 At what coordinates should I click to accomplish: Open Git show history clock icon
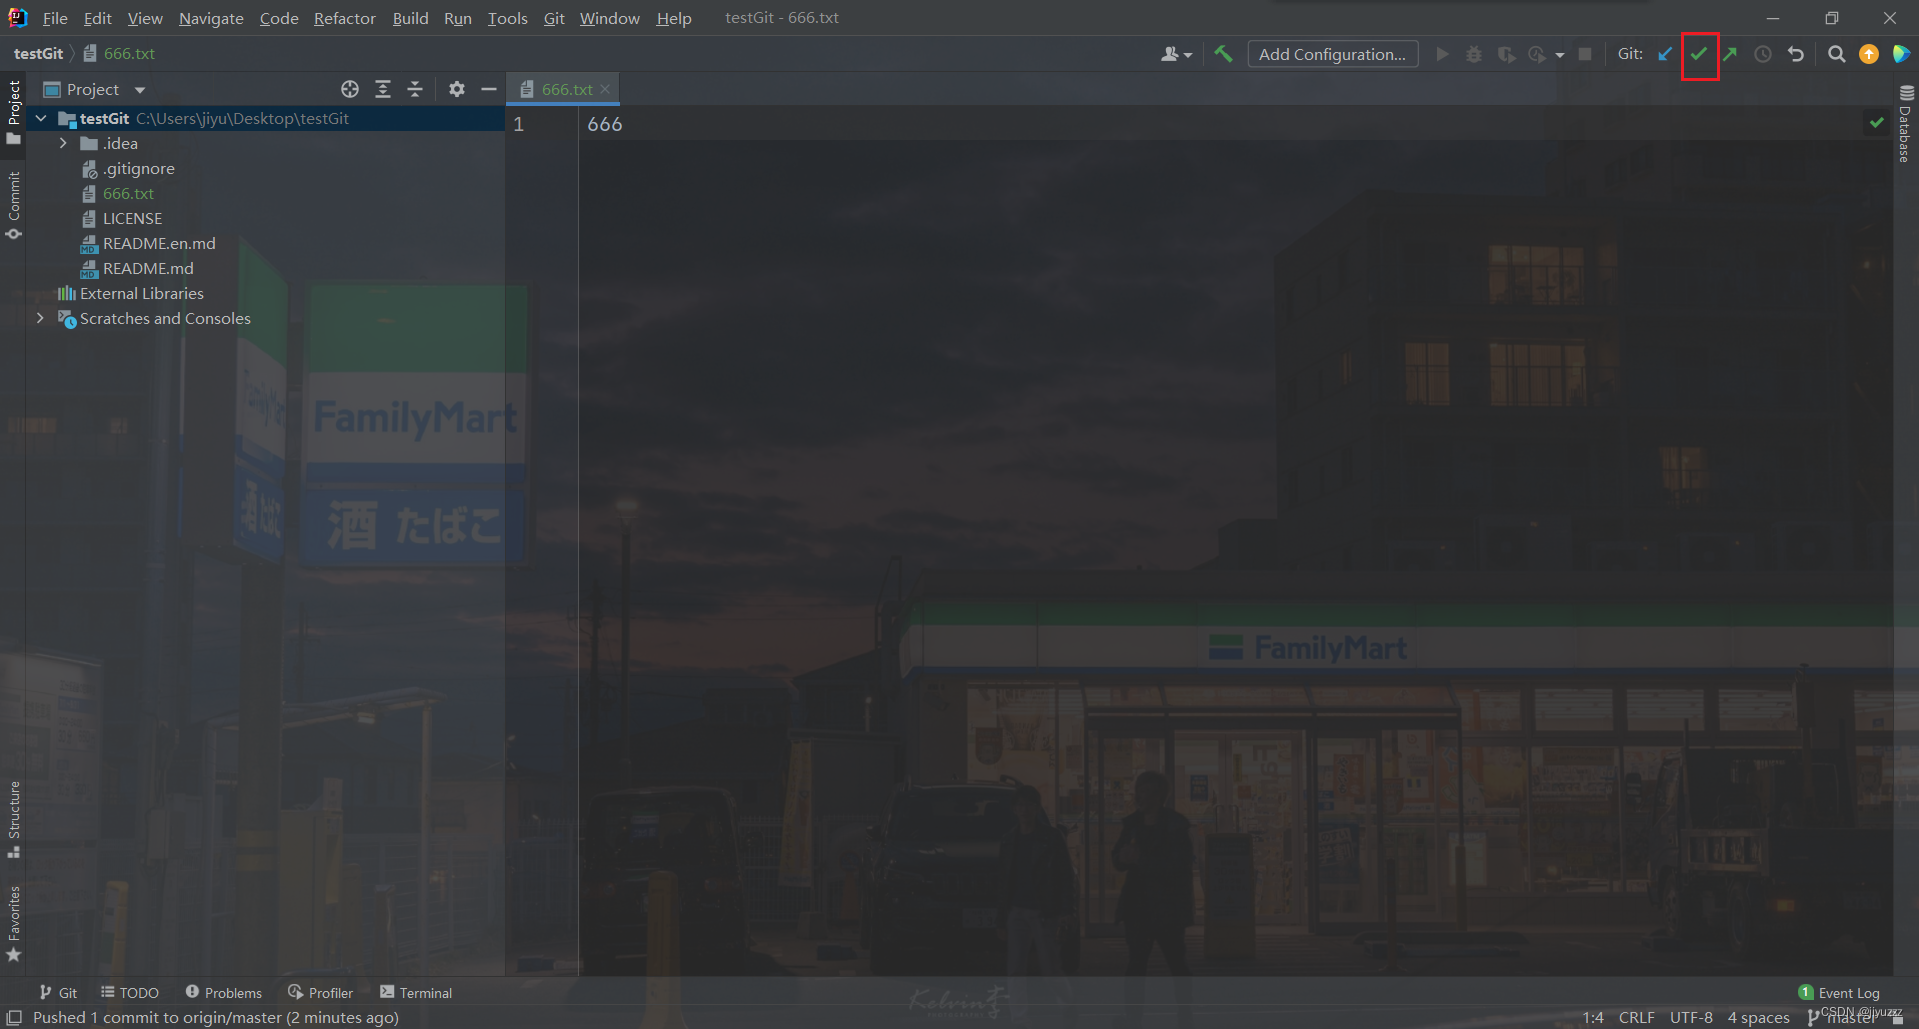tap(1763, 54)
